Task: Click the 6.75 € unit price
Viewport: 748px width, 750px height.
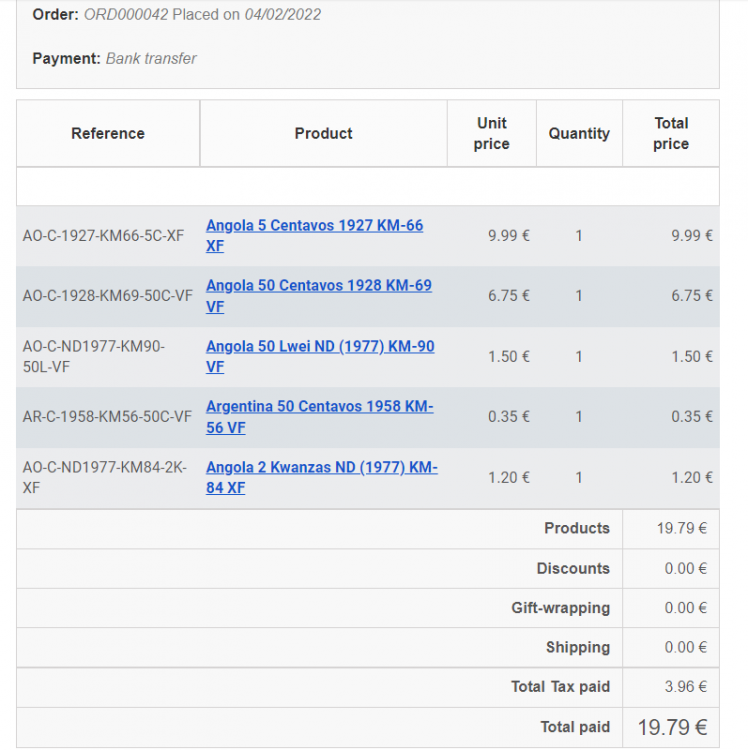Action: (x=508, y=296)
